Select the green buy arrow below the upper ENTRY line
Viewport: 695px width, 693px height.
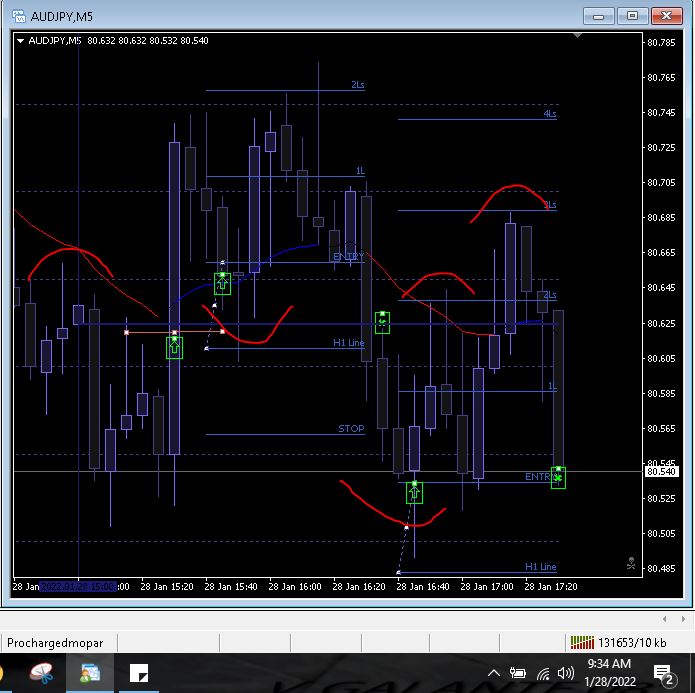pos(222,284)
